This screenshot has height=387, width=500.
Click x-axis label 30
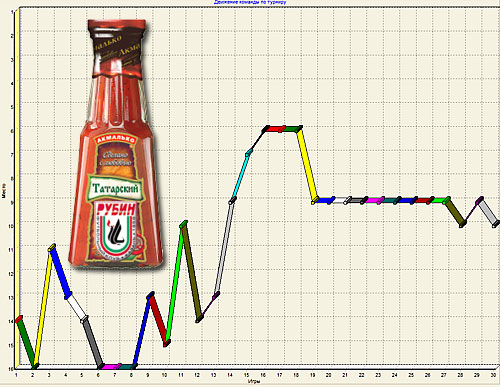[x=493, y=375]
